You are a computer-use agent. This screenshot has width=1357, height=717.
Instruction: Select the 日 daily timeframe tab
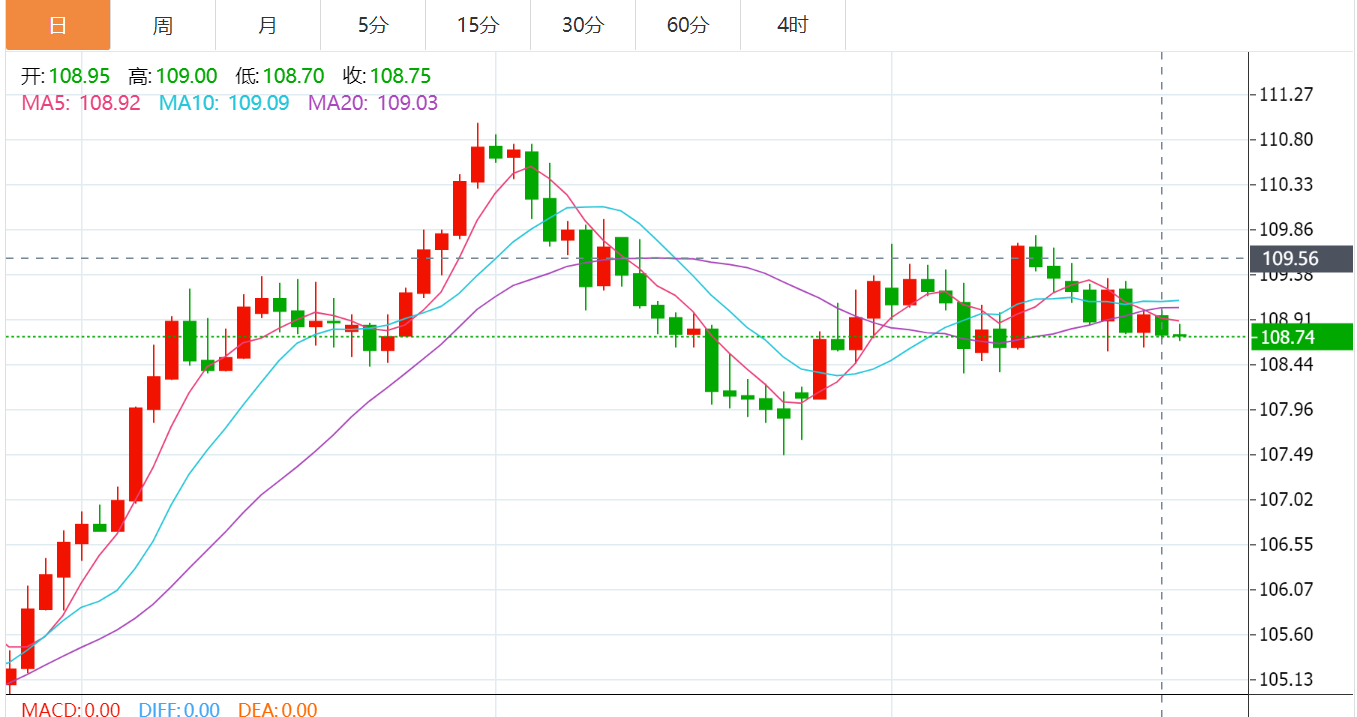58,25
